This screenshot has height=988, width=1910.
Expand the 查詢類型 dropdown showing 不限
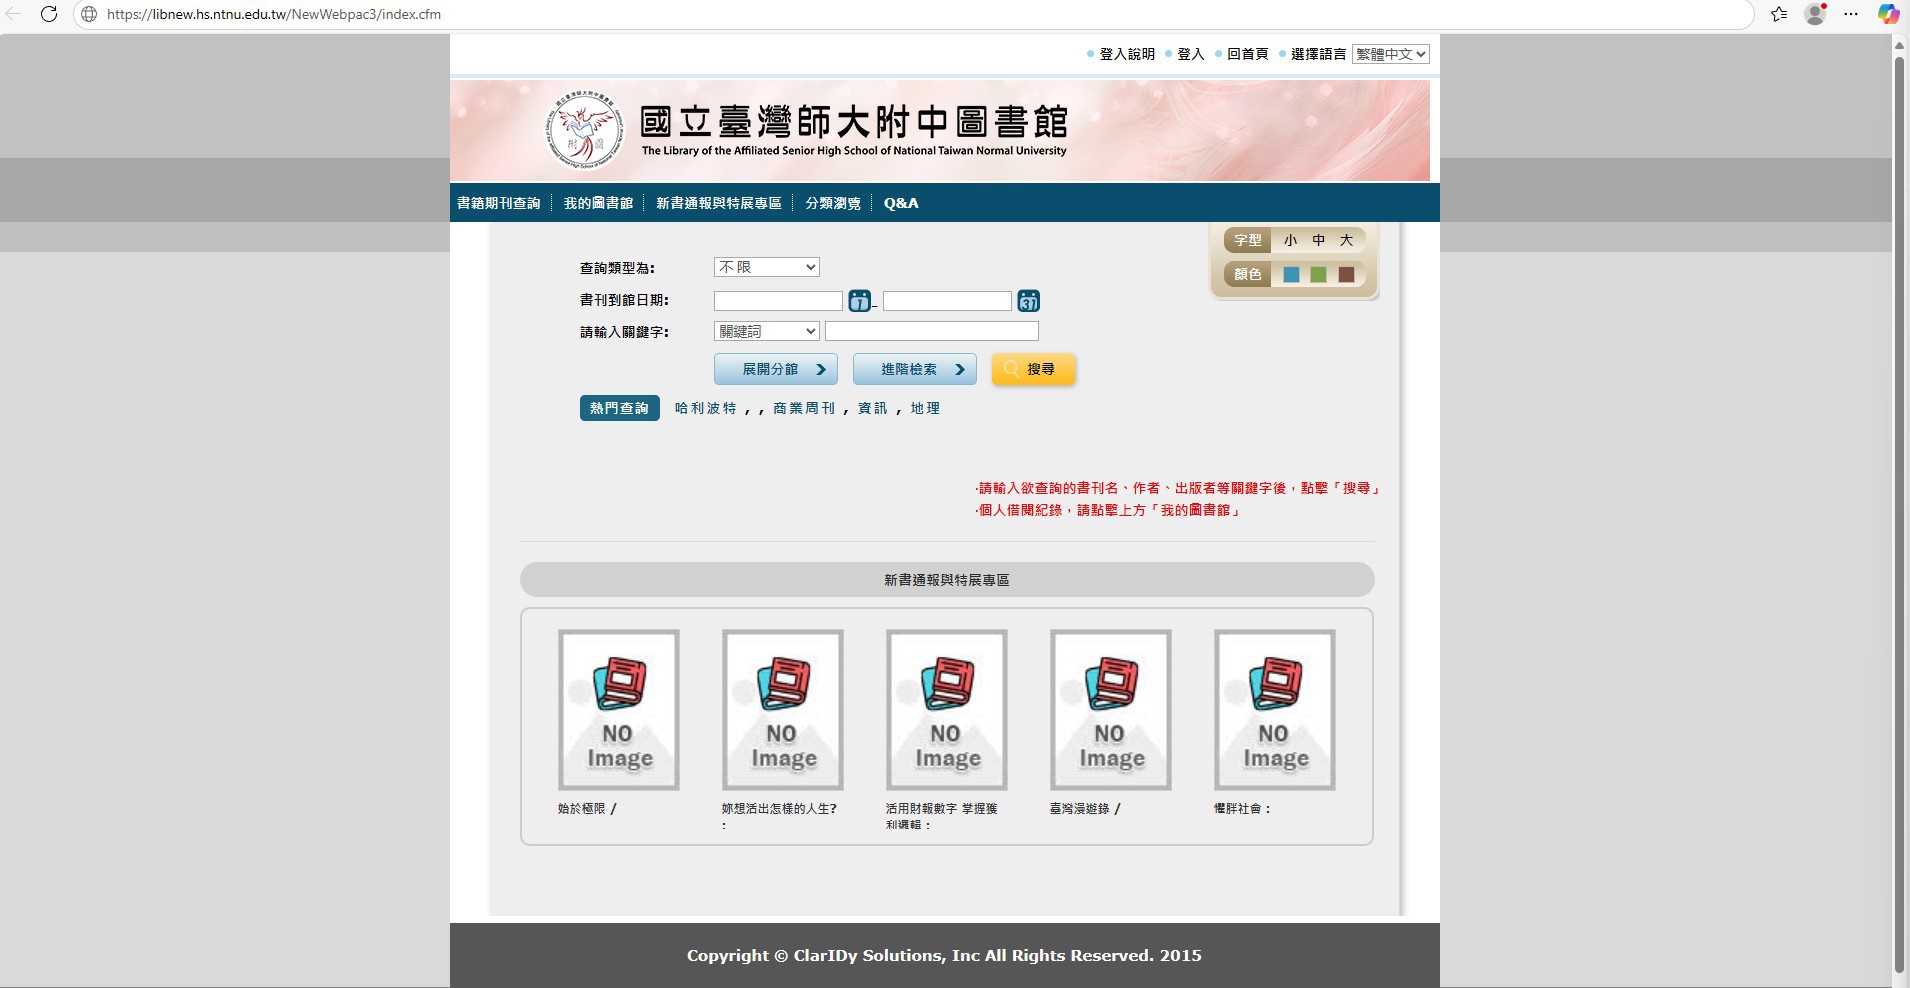click(x=766, y=267)
